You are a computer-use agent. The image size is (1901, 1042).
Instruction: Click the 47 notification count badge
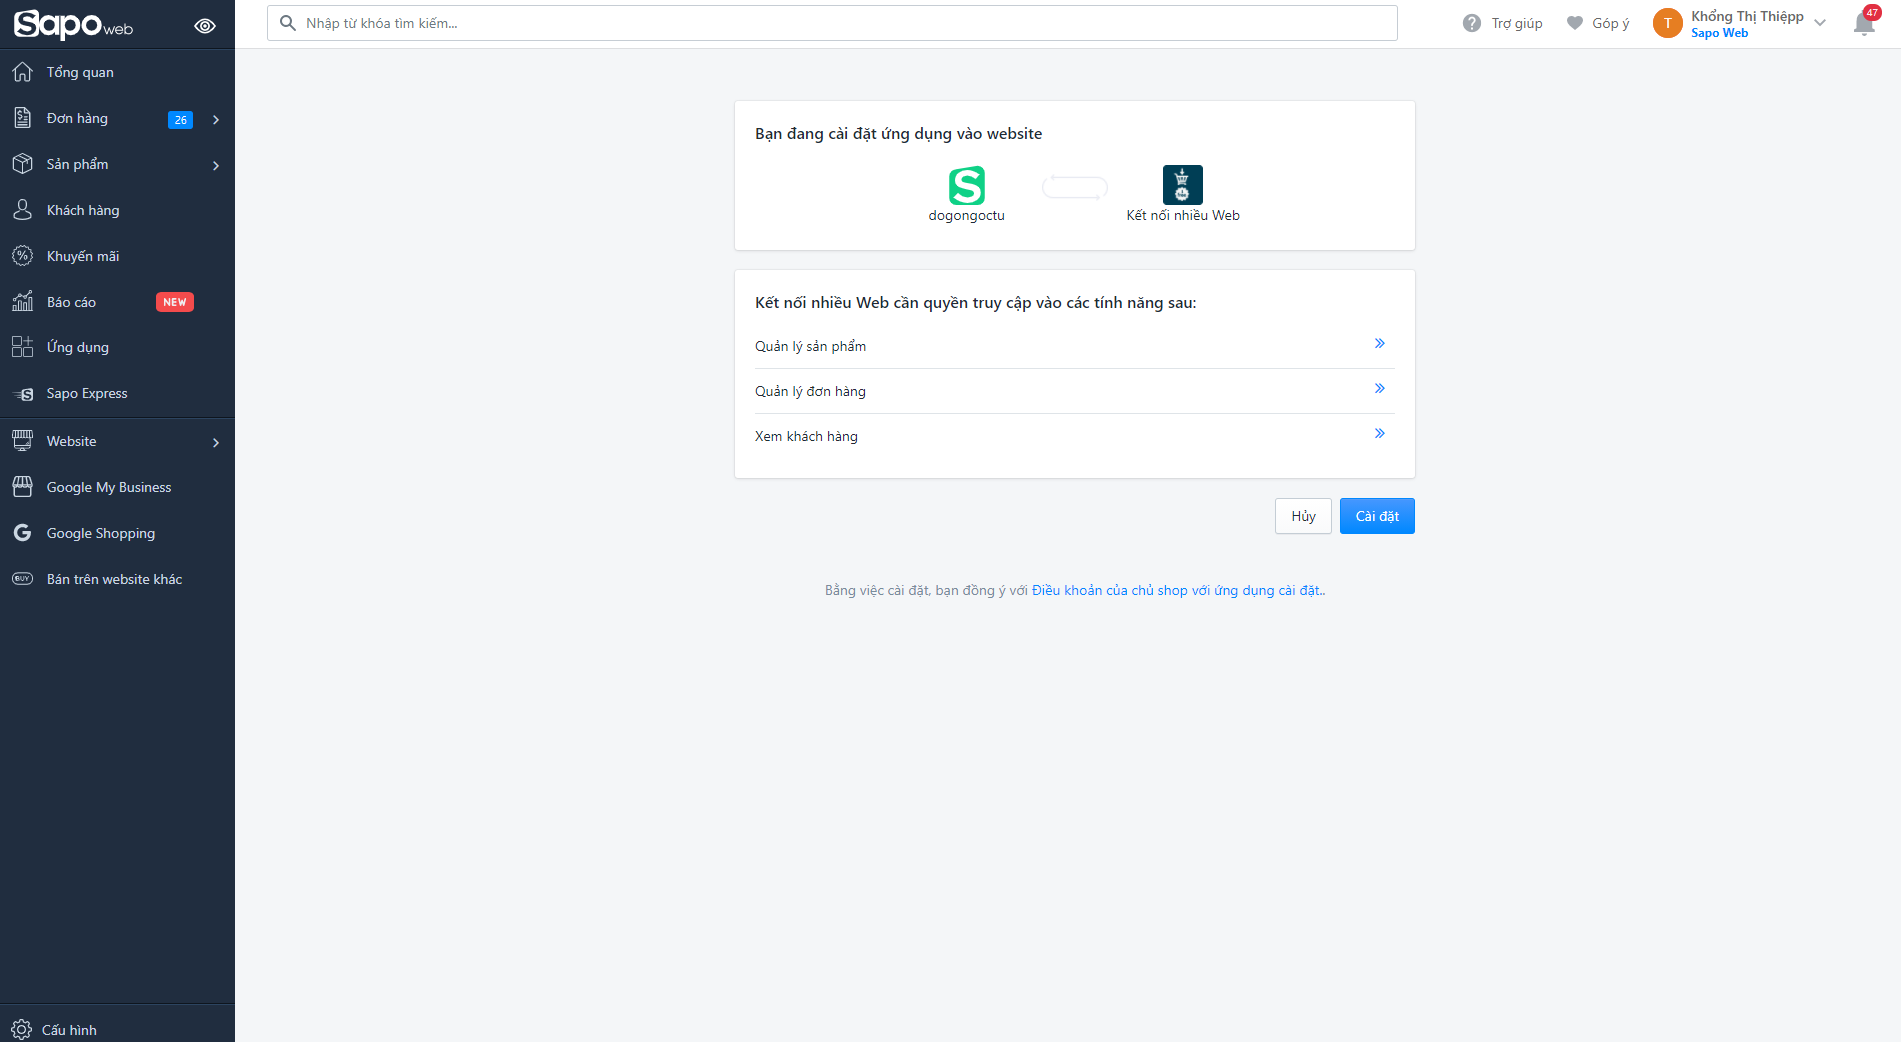click(1872, 12)
